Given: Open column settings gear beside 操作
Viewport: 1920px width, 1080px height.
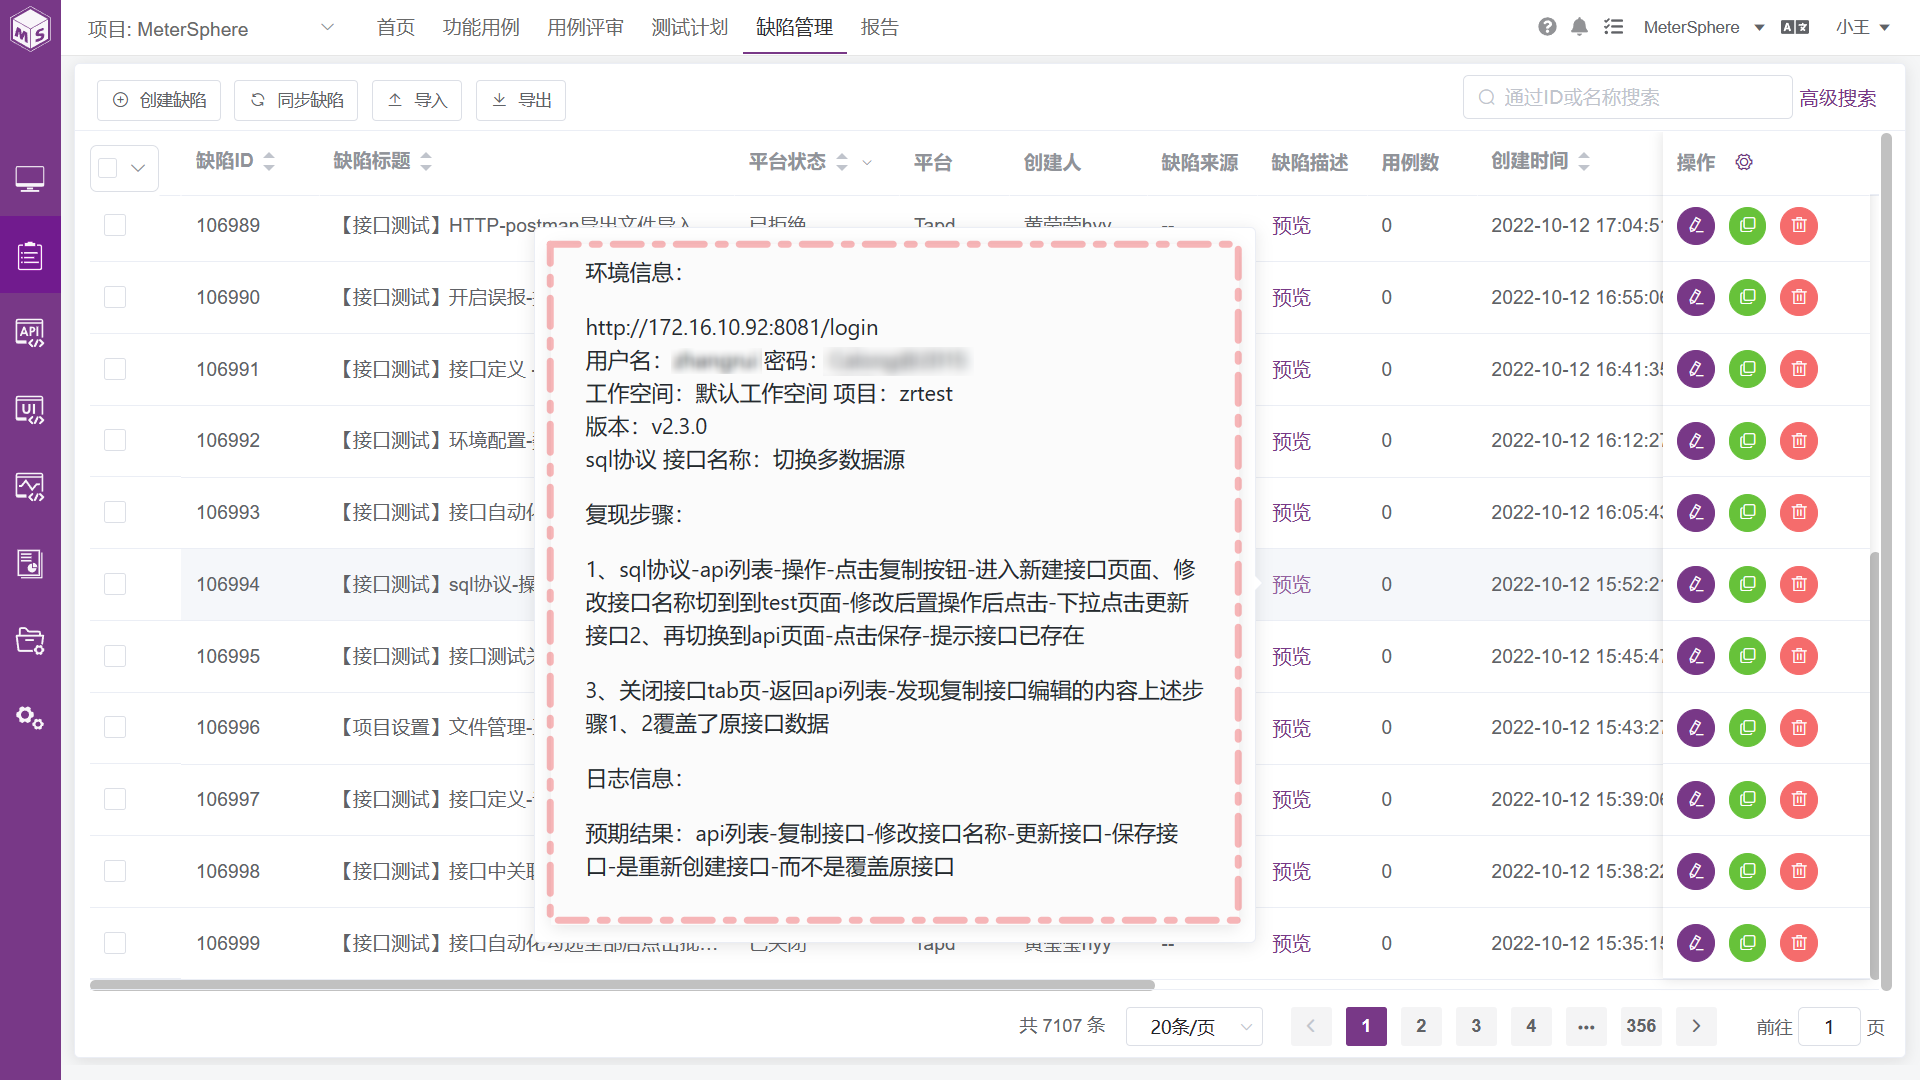Looking at the screenshot, I should tap(1744, 162).
